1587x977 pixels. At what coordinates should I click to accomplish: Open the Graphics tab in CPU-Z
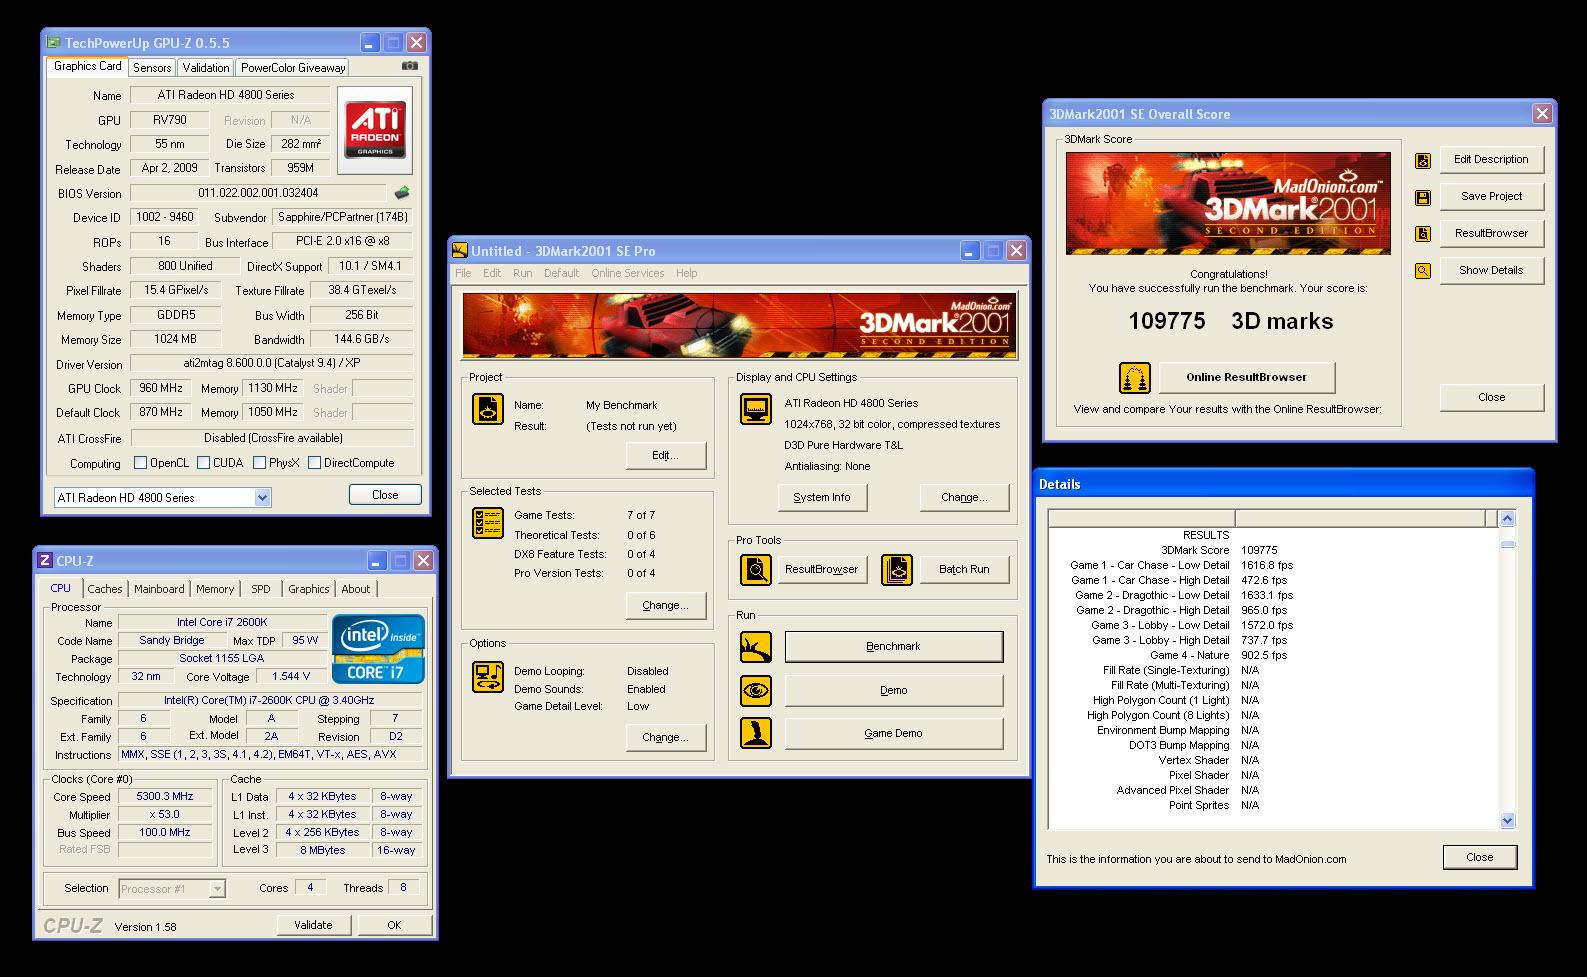[x=309, y=589]
